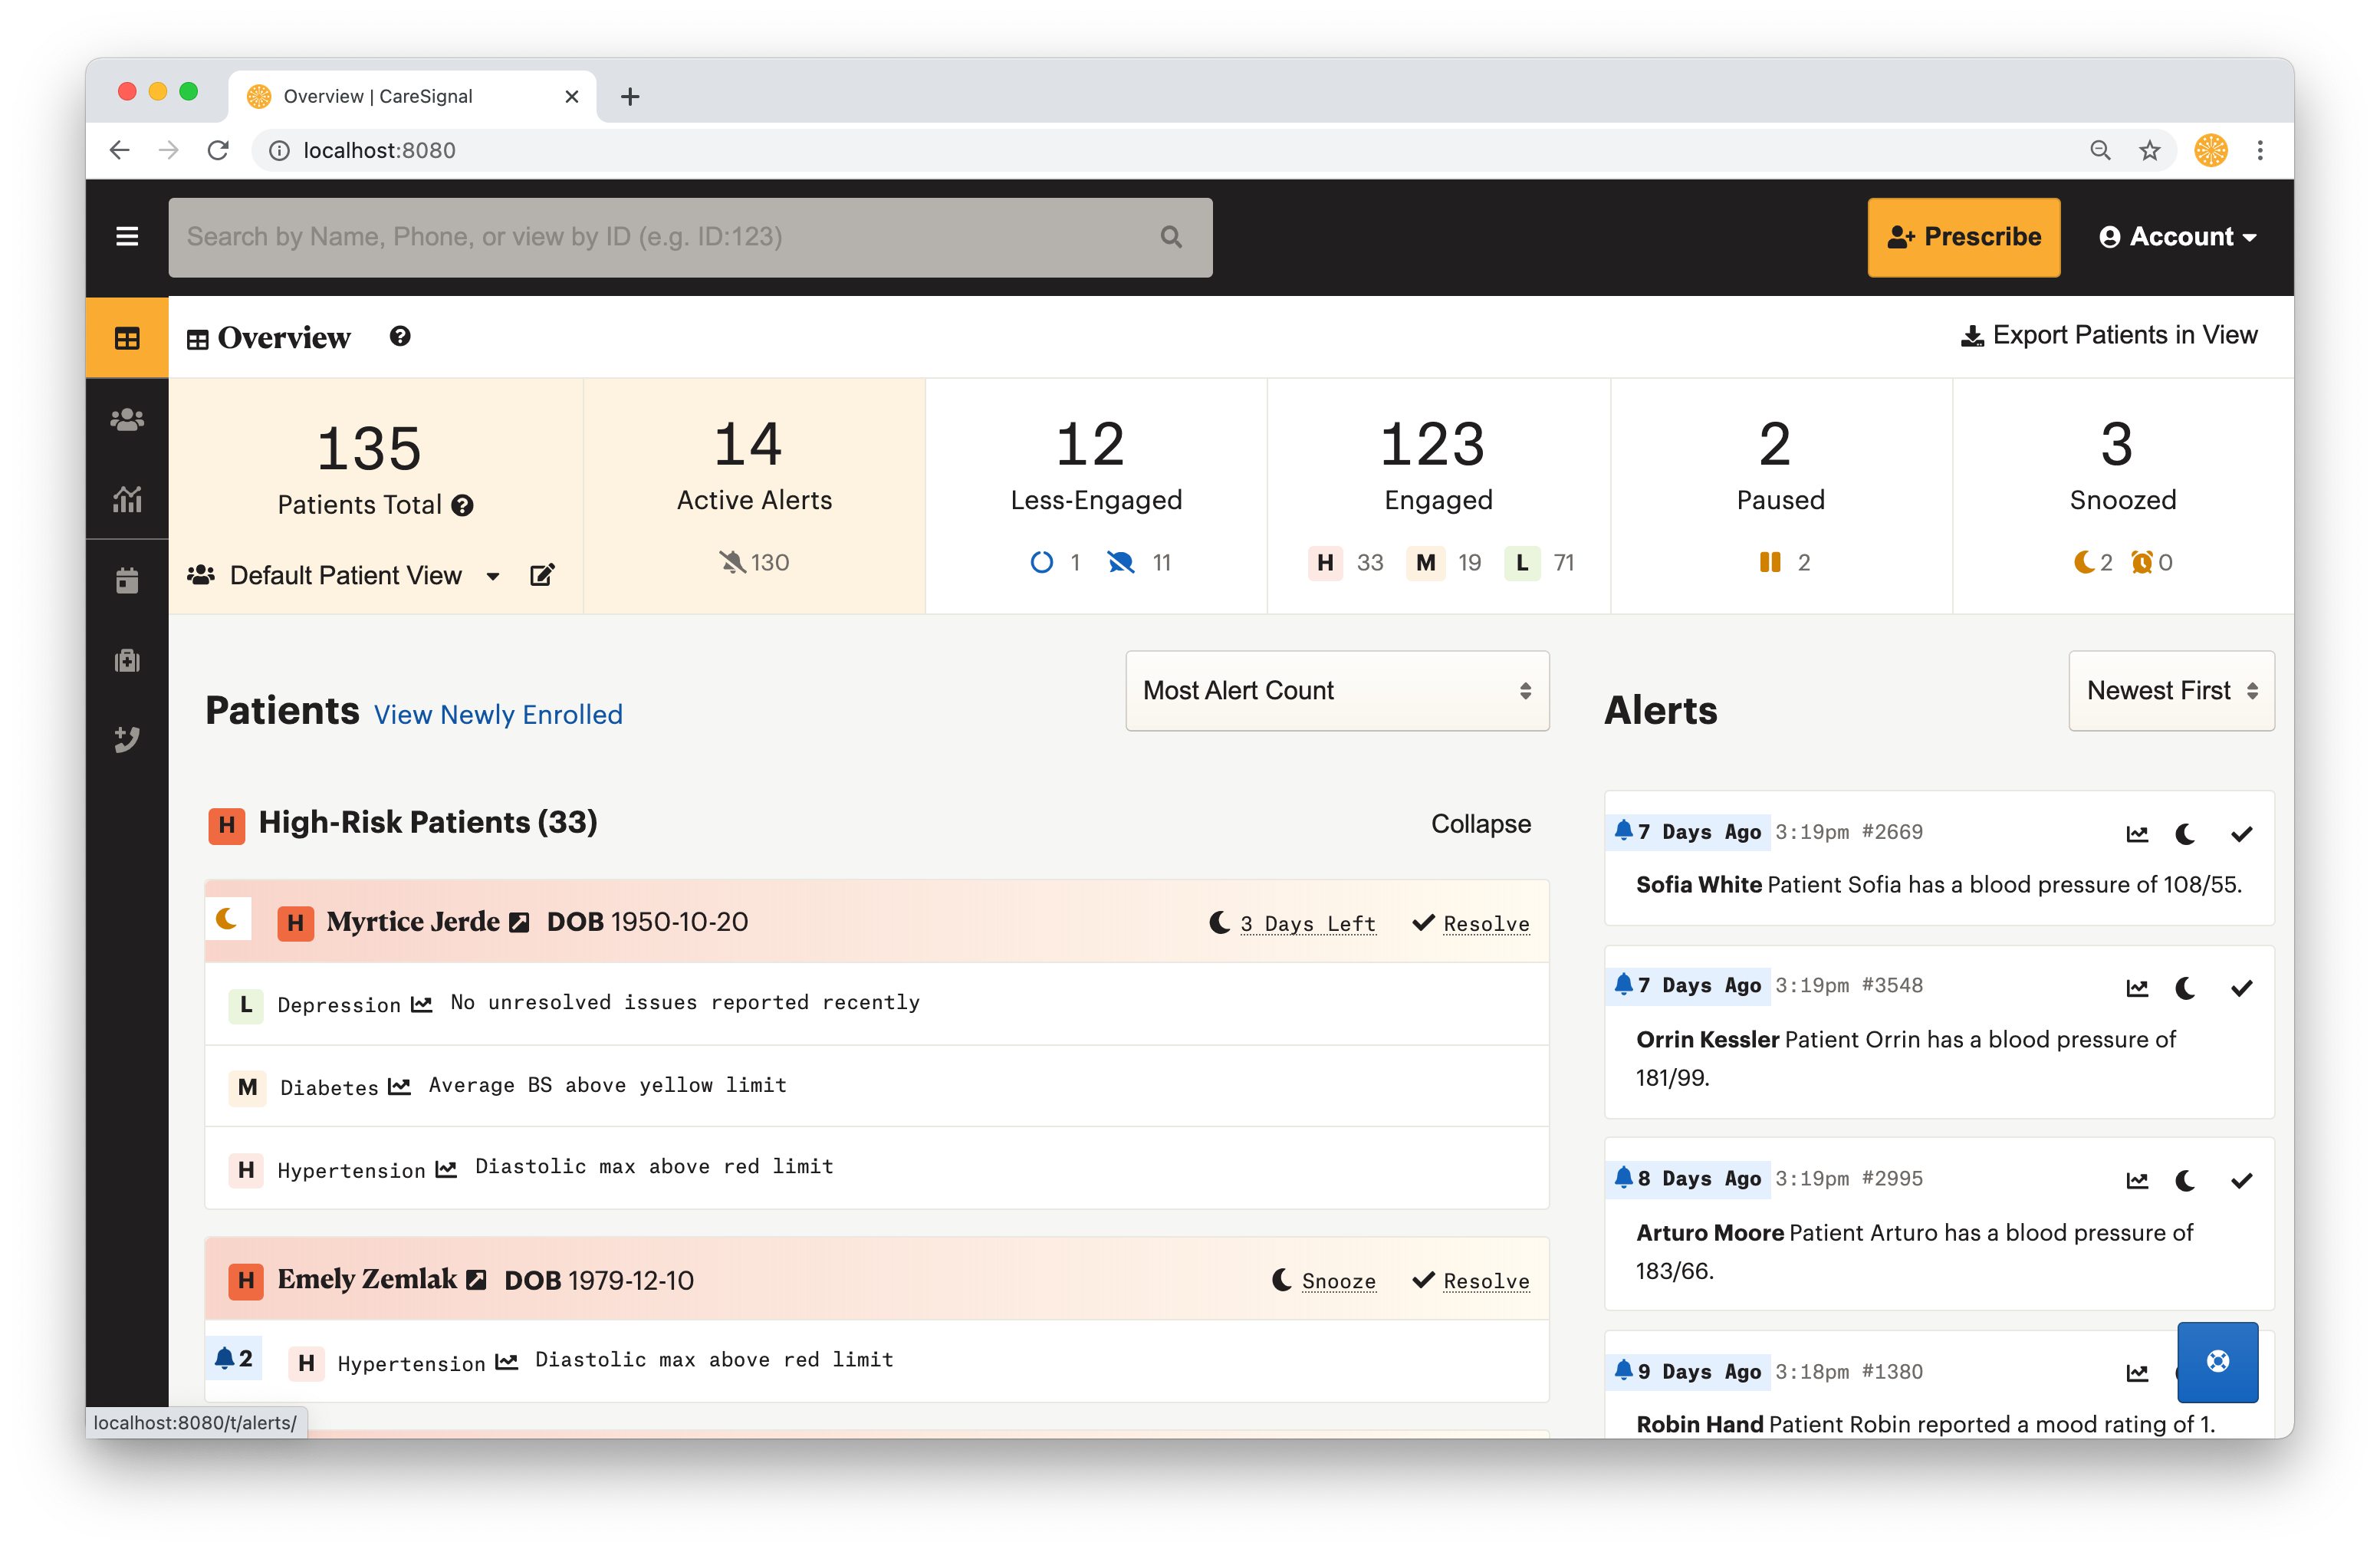Click the Overview help question mark icon
Viewport: 2380px width, 1552px height.
[x=400, y=336]
